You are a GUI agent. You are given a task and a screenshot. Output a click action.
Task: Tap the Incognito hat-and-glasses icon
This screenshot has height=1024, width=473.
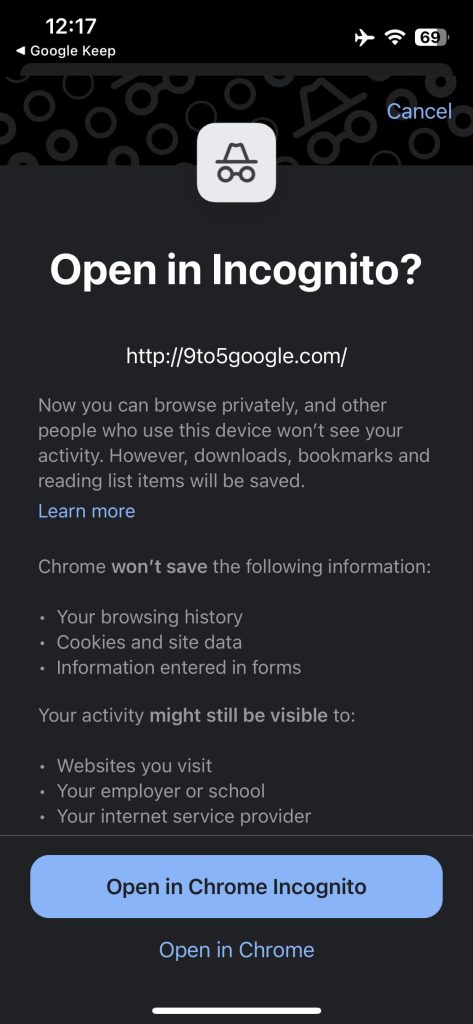tap(236, 163)
